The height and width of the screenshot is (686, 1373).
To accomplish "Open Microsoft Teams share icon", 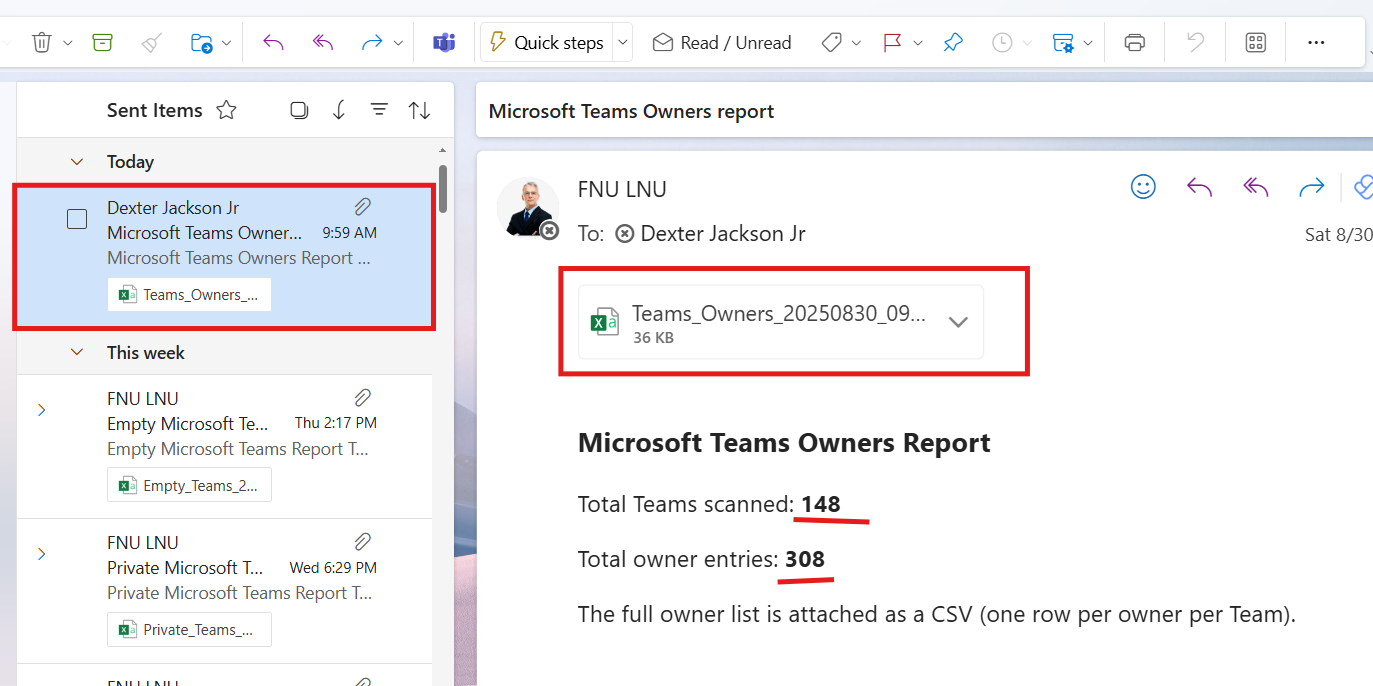I will coord(443,42).
